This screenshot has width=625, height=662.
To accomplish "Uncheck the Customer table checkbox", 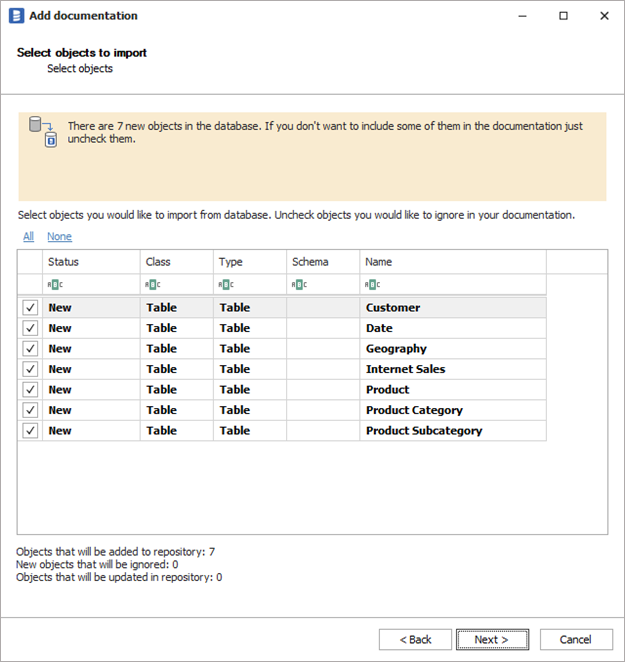I will 30,308.
